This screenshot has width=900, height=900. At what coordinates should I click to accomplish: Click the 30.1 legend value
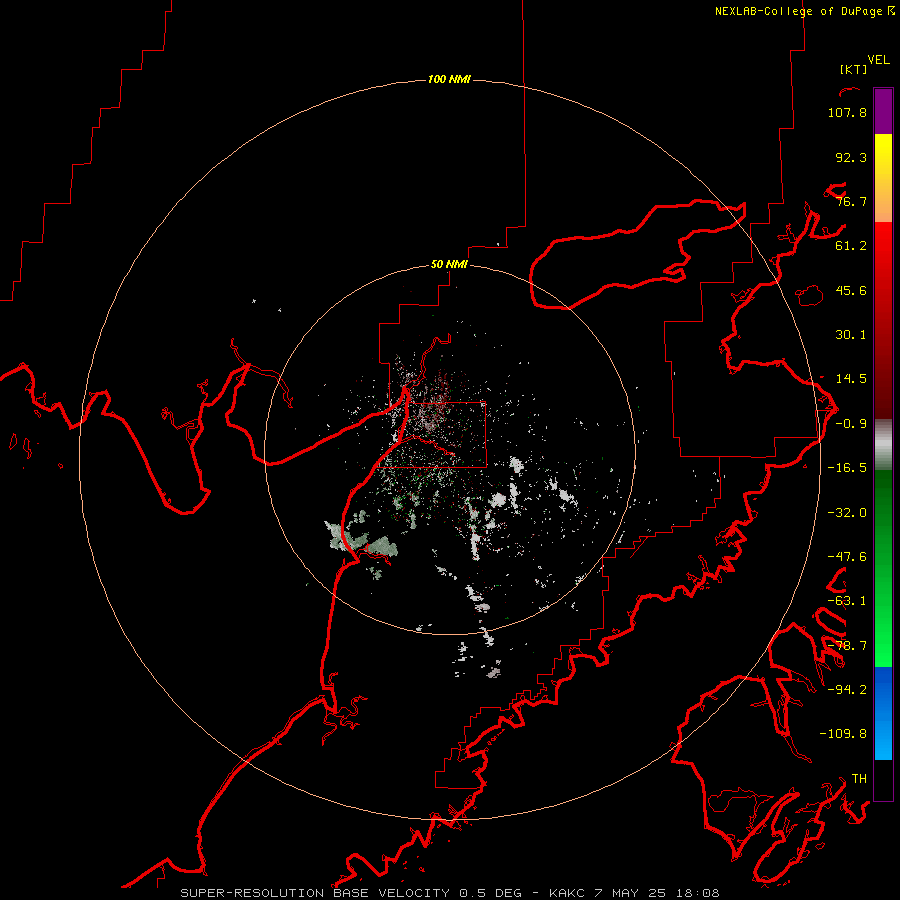click(851, 335)
